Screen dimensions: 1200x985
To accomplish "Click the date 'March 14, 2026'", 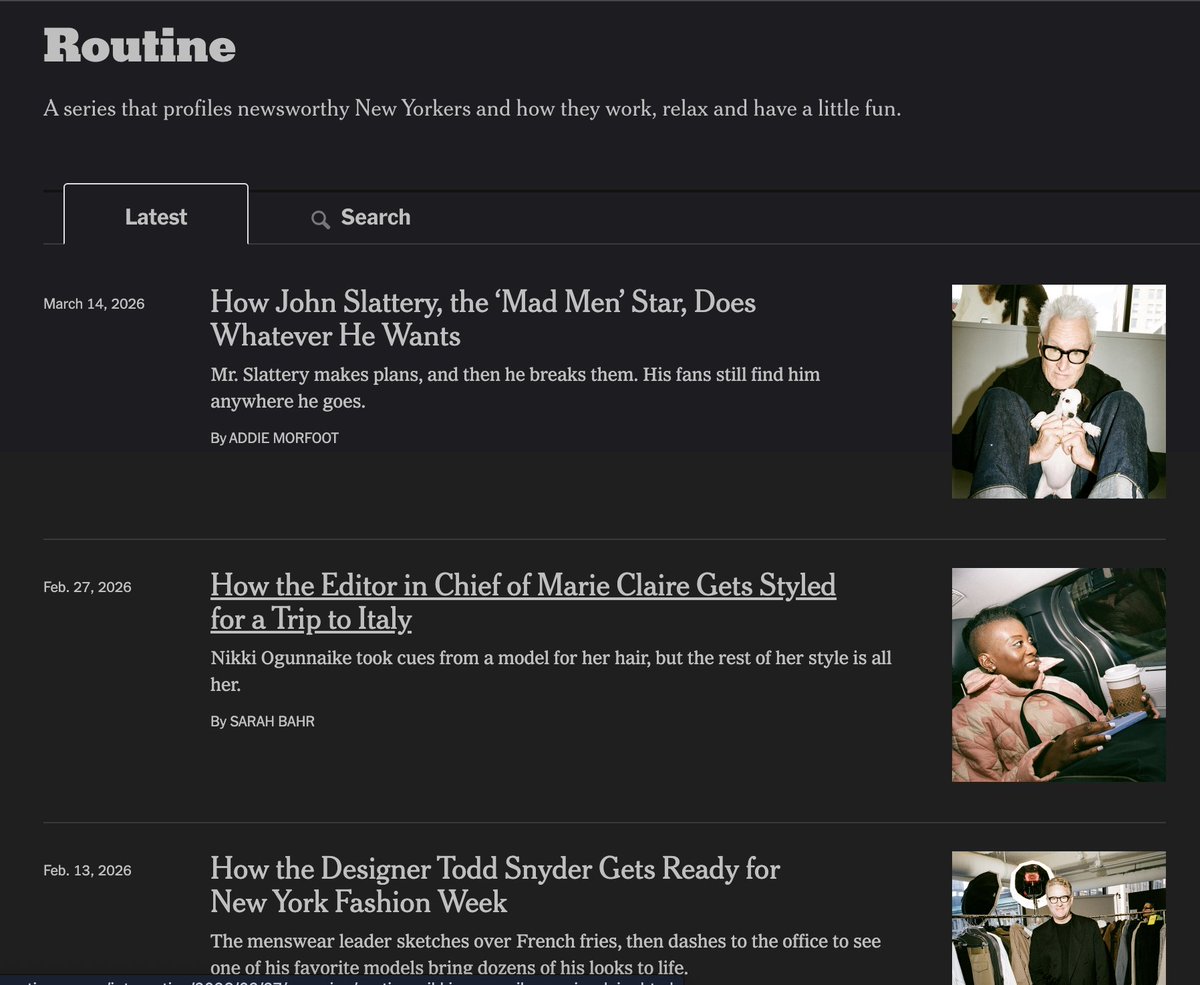I will click(94, 304).
